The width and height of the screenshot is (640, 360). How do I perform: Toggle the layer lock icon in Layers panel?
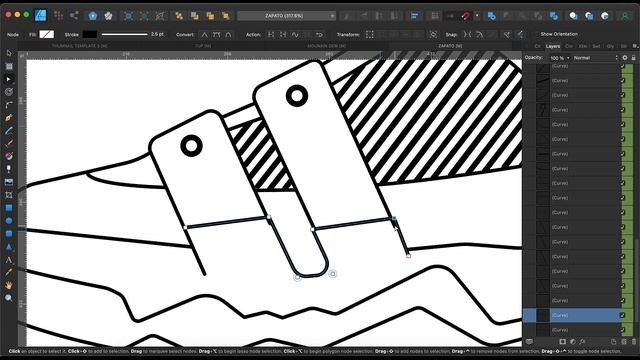[x=633, y=58]
